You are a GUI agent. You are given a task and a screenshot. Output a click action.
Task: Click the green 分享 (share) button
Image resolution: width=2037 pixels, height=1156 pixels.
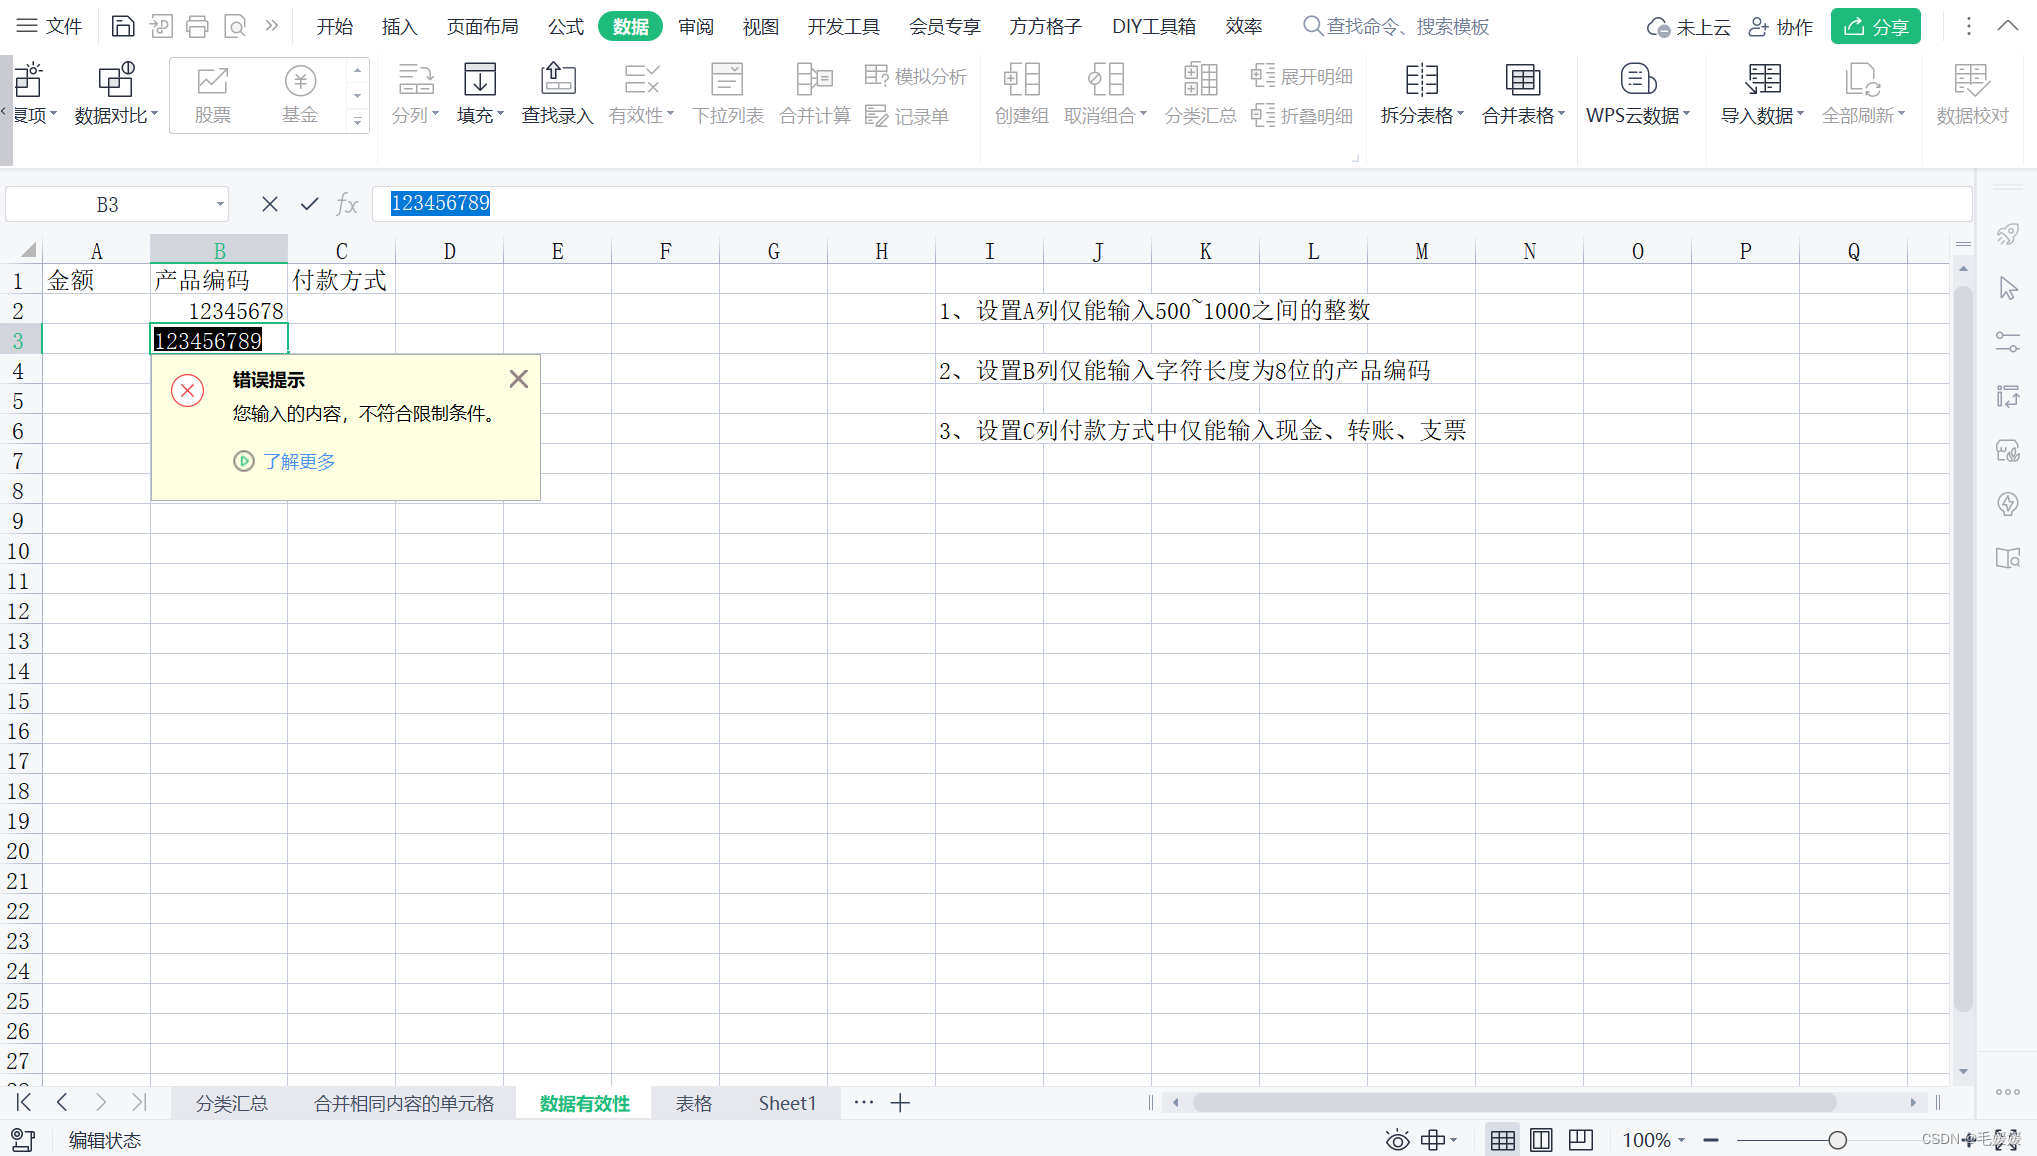tap(1875, 27)
